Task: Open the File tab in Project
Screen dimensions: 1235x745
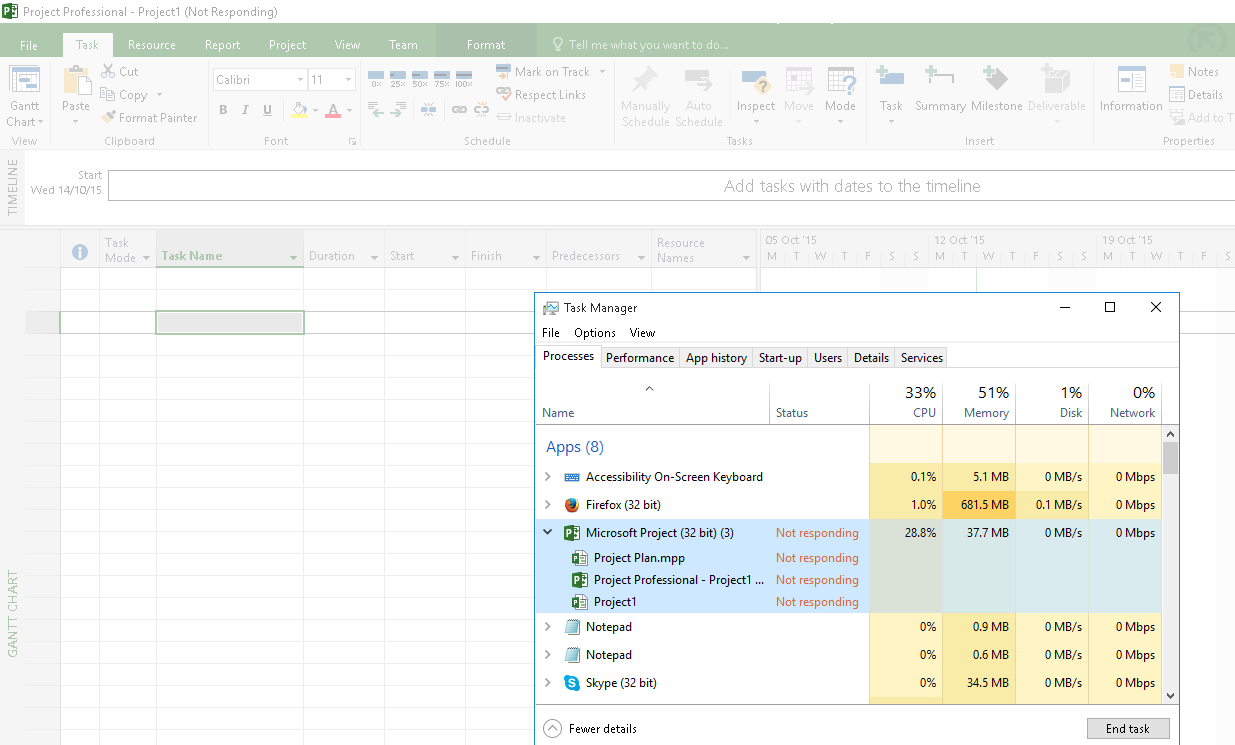Action: (29, 45)
